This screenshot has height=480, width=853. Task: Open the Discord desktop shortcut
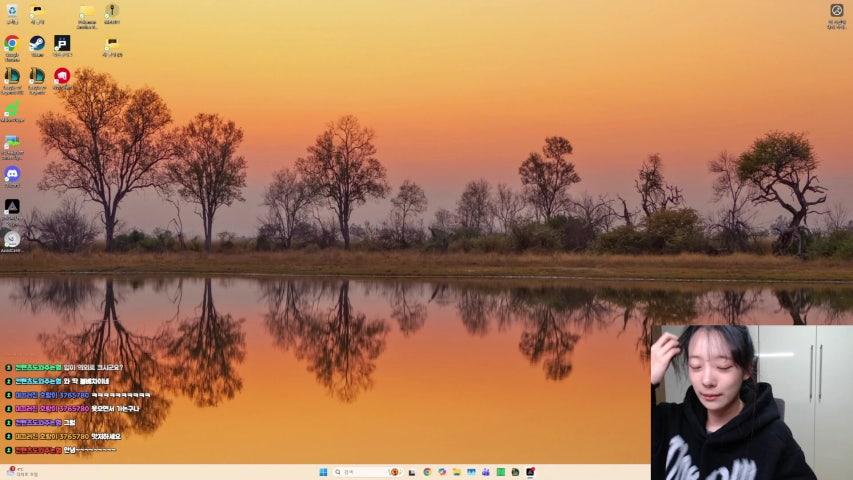tap(12, 174)
